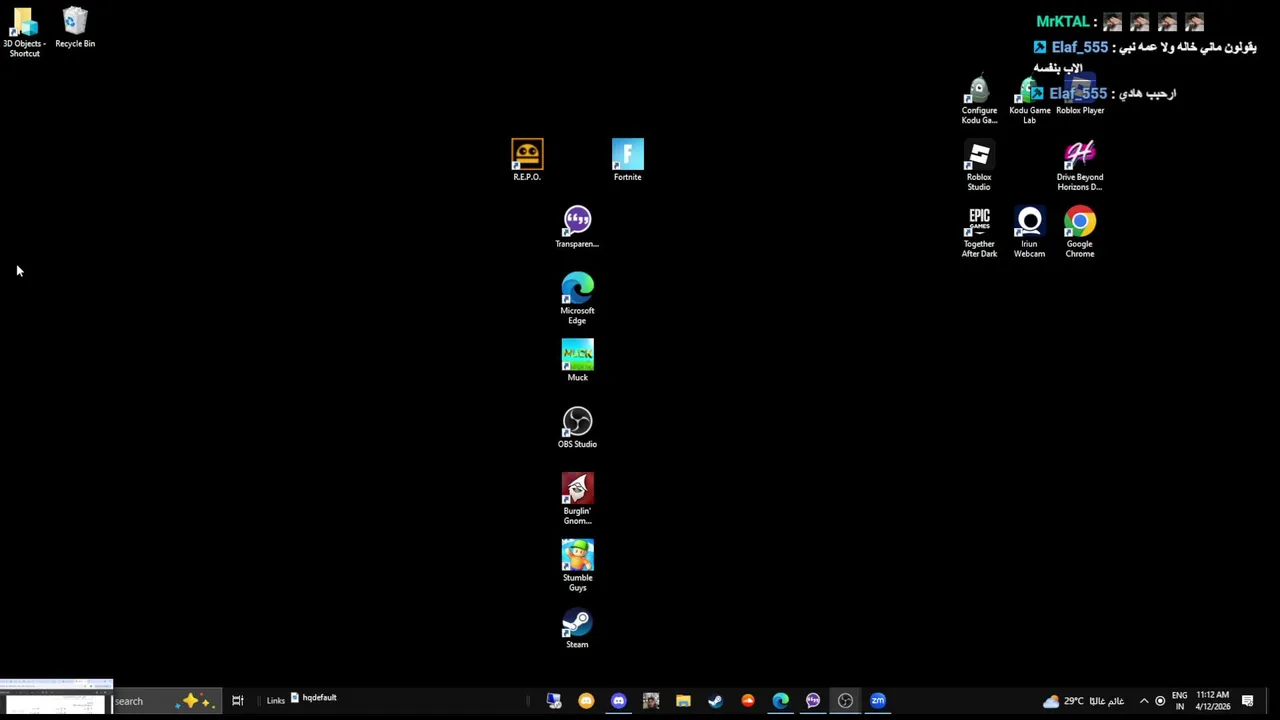Open the 29°C weather widget

[1083, 701]
